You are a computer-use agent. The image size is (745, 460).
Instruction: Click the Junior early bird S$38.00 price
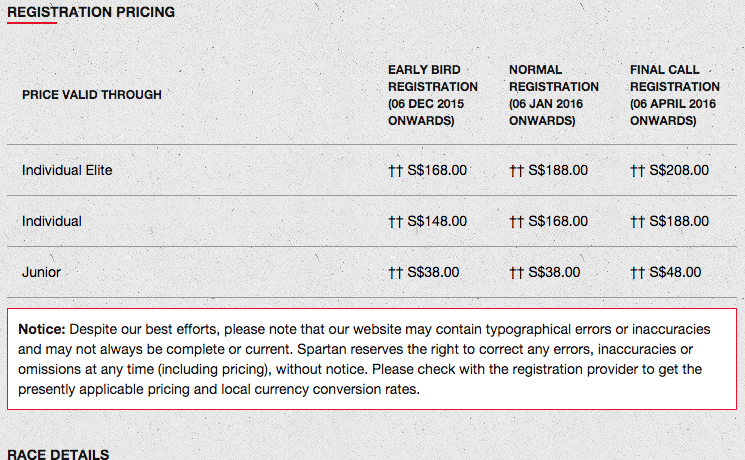click(433, 272)
